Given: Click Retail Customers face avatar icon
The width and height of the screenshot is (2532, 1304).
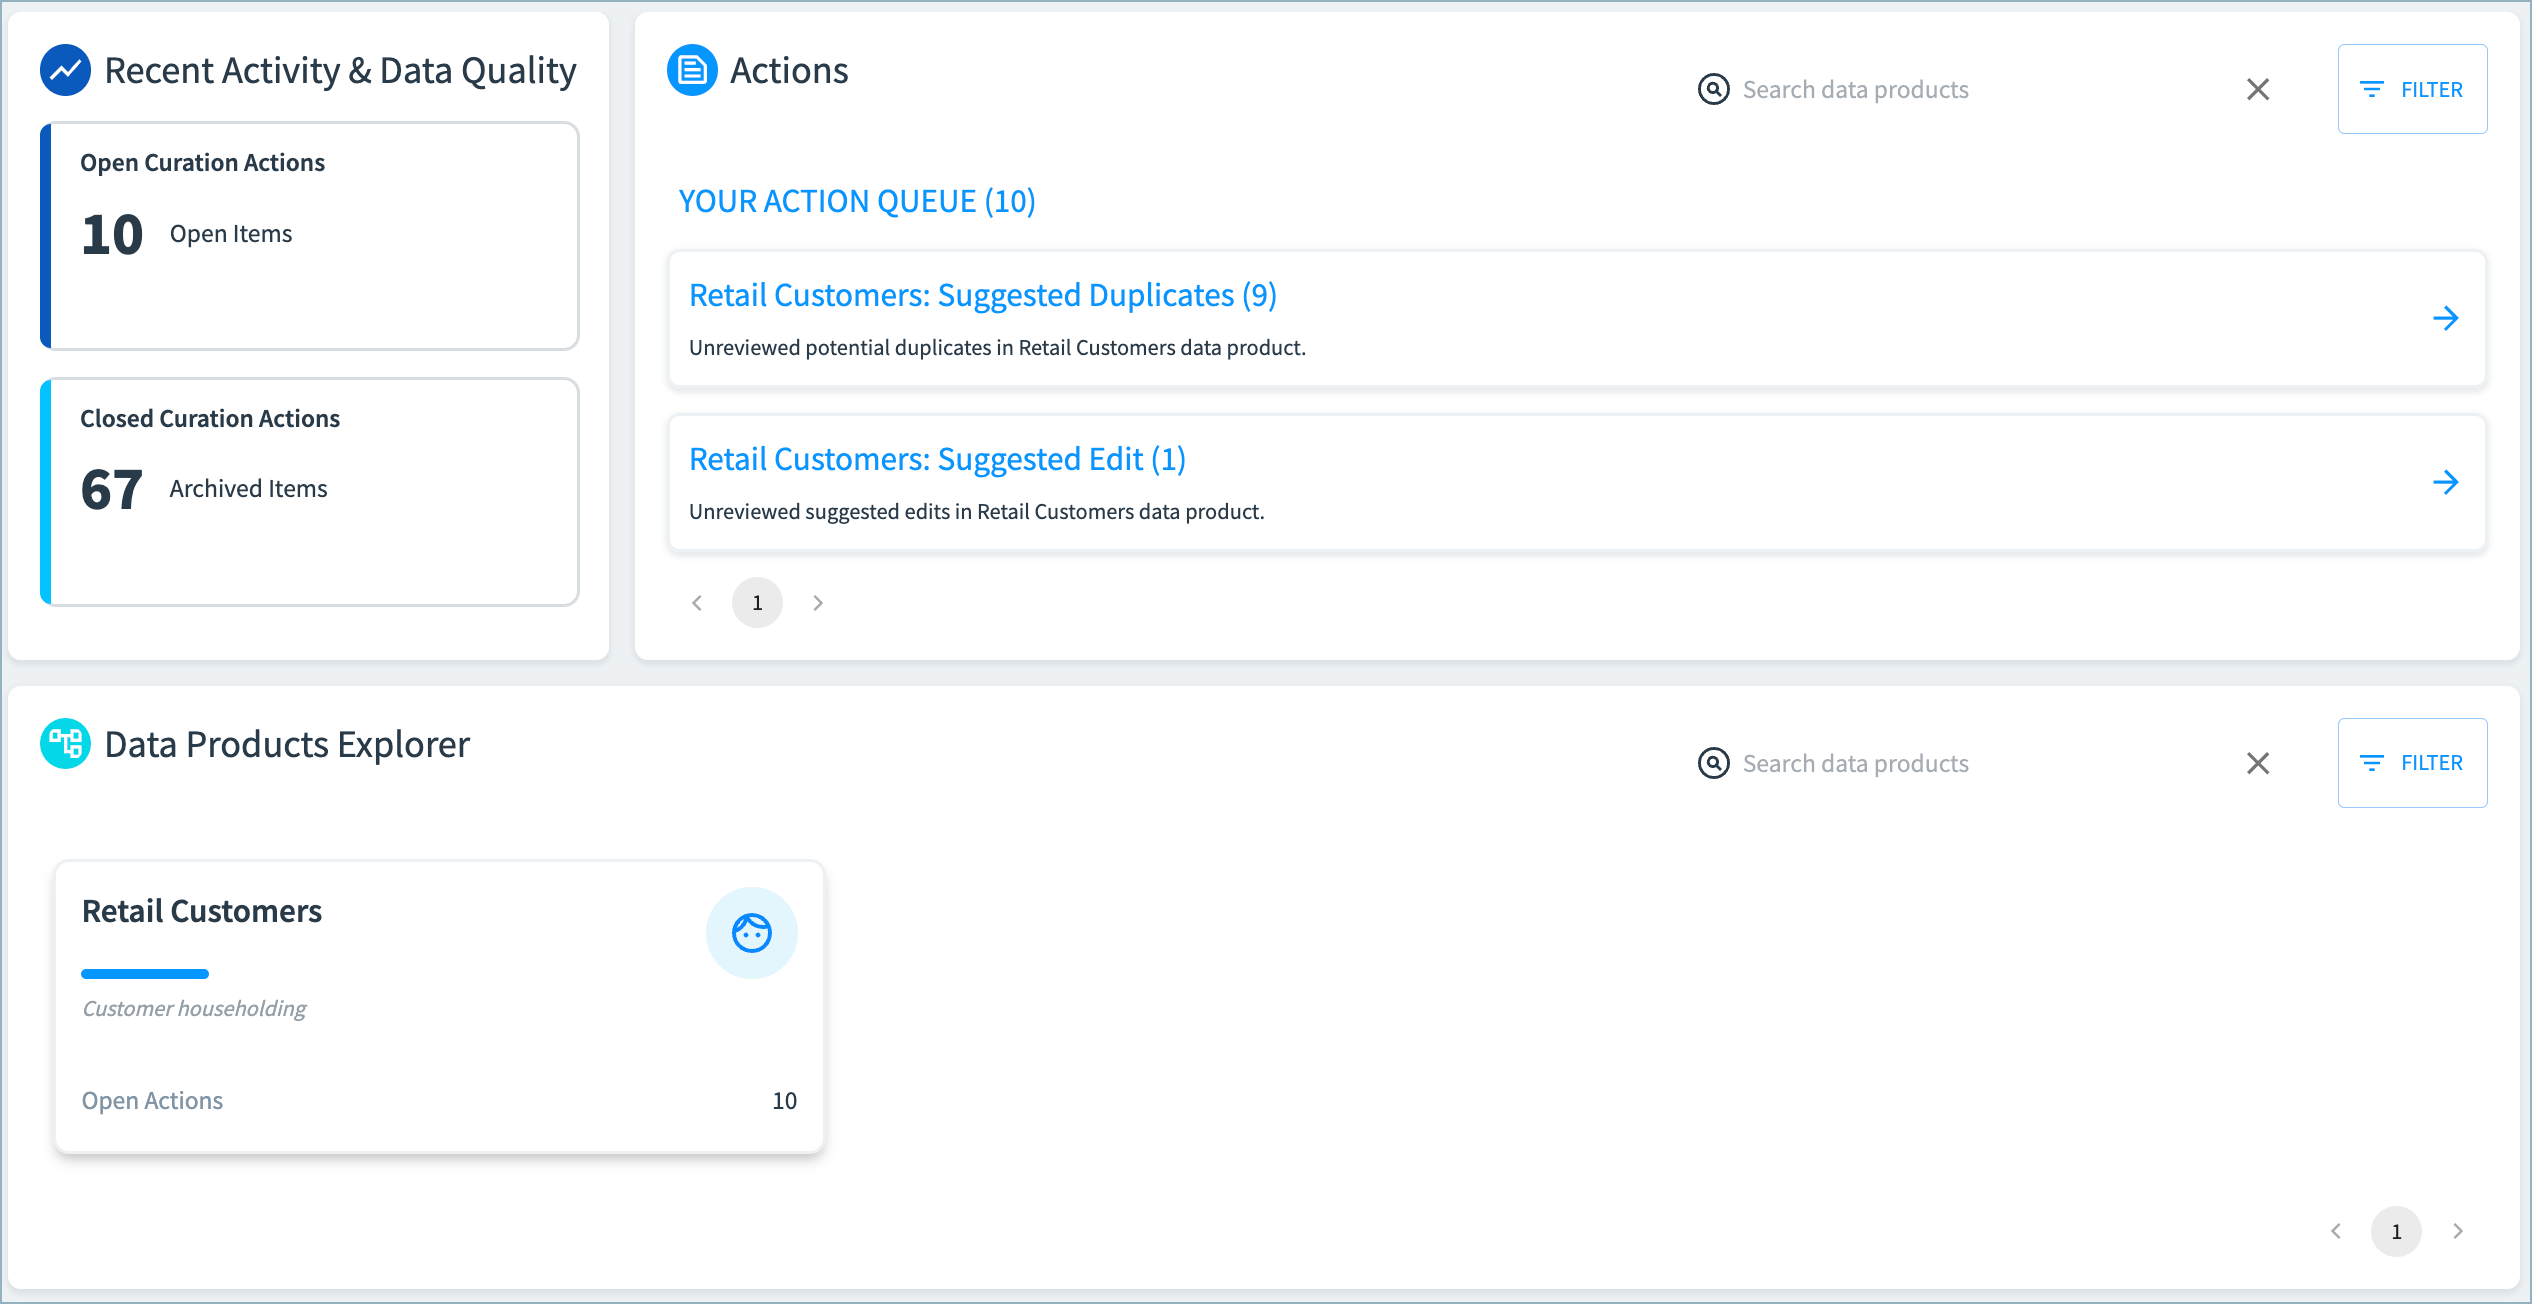Looking at the screenshot, I should [751, 933].
